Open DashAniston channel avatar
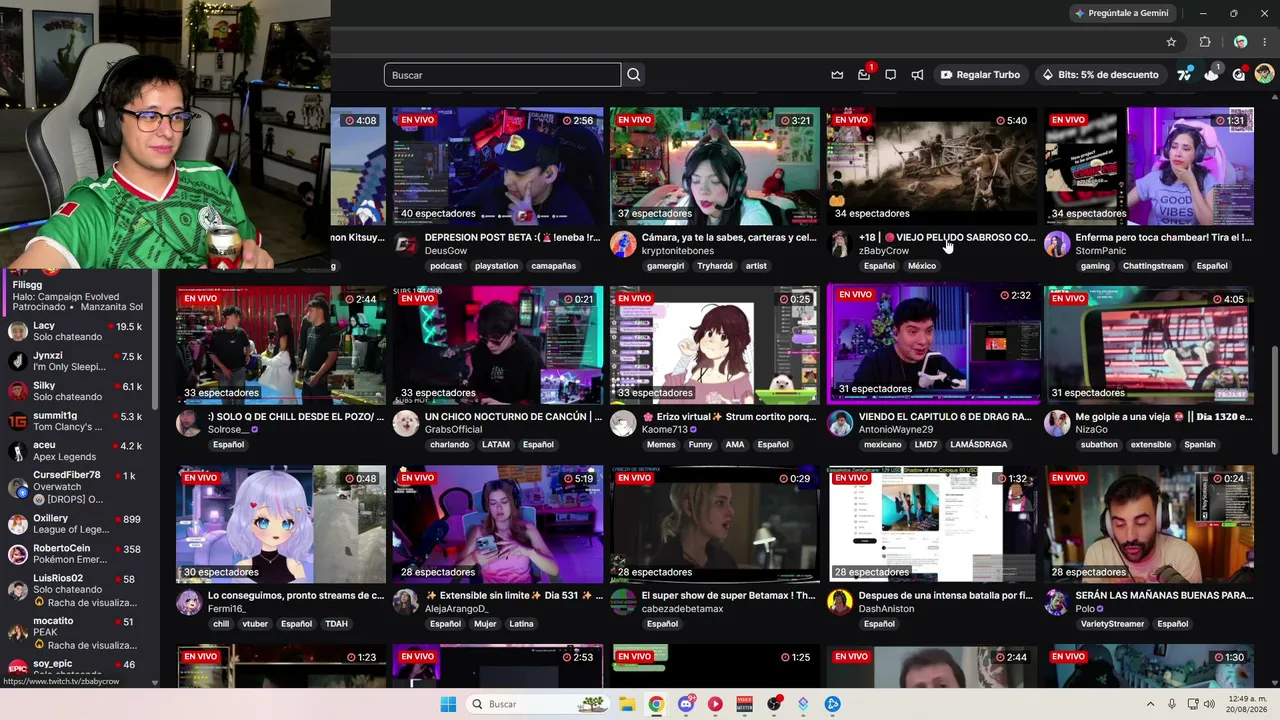The height and width of the screenshot is (720, 1280). [840, 602]
